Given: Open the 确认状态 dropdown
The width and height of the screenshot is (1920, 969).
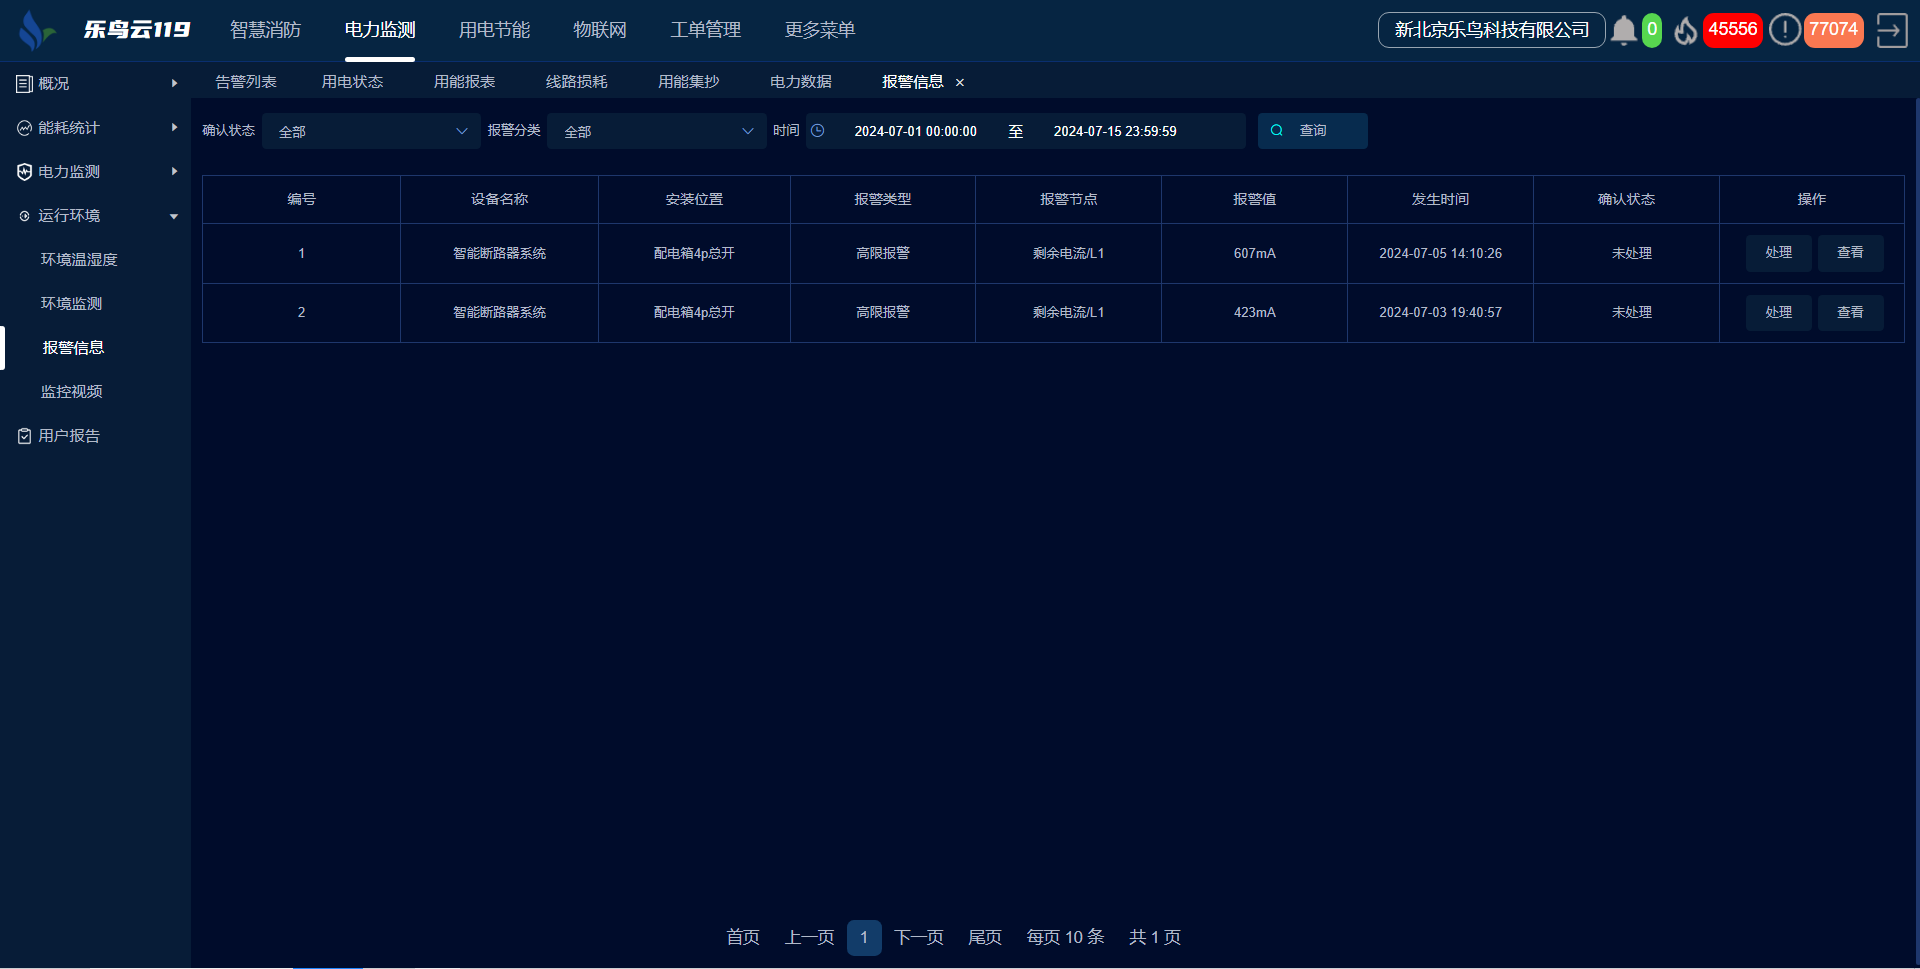Looking at the screenshot, I should 371,131.
